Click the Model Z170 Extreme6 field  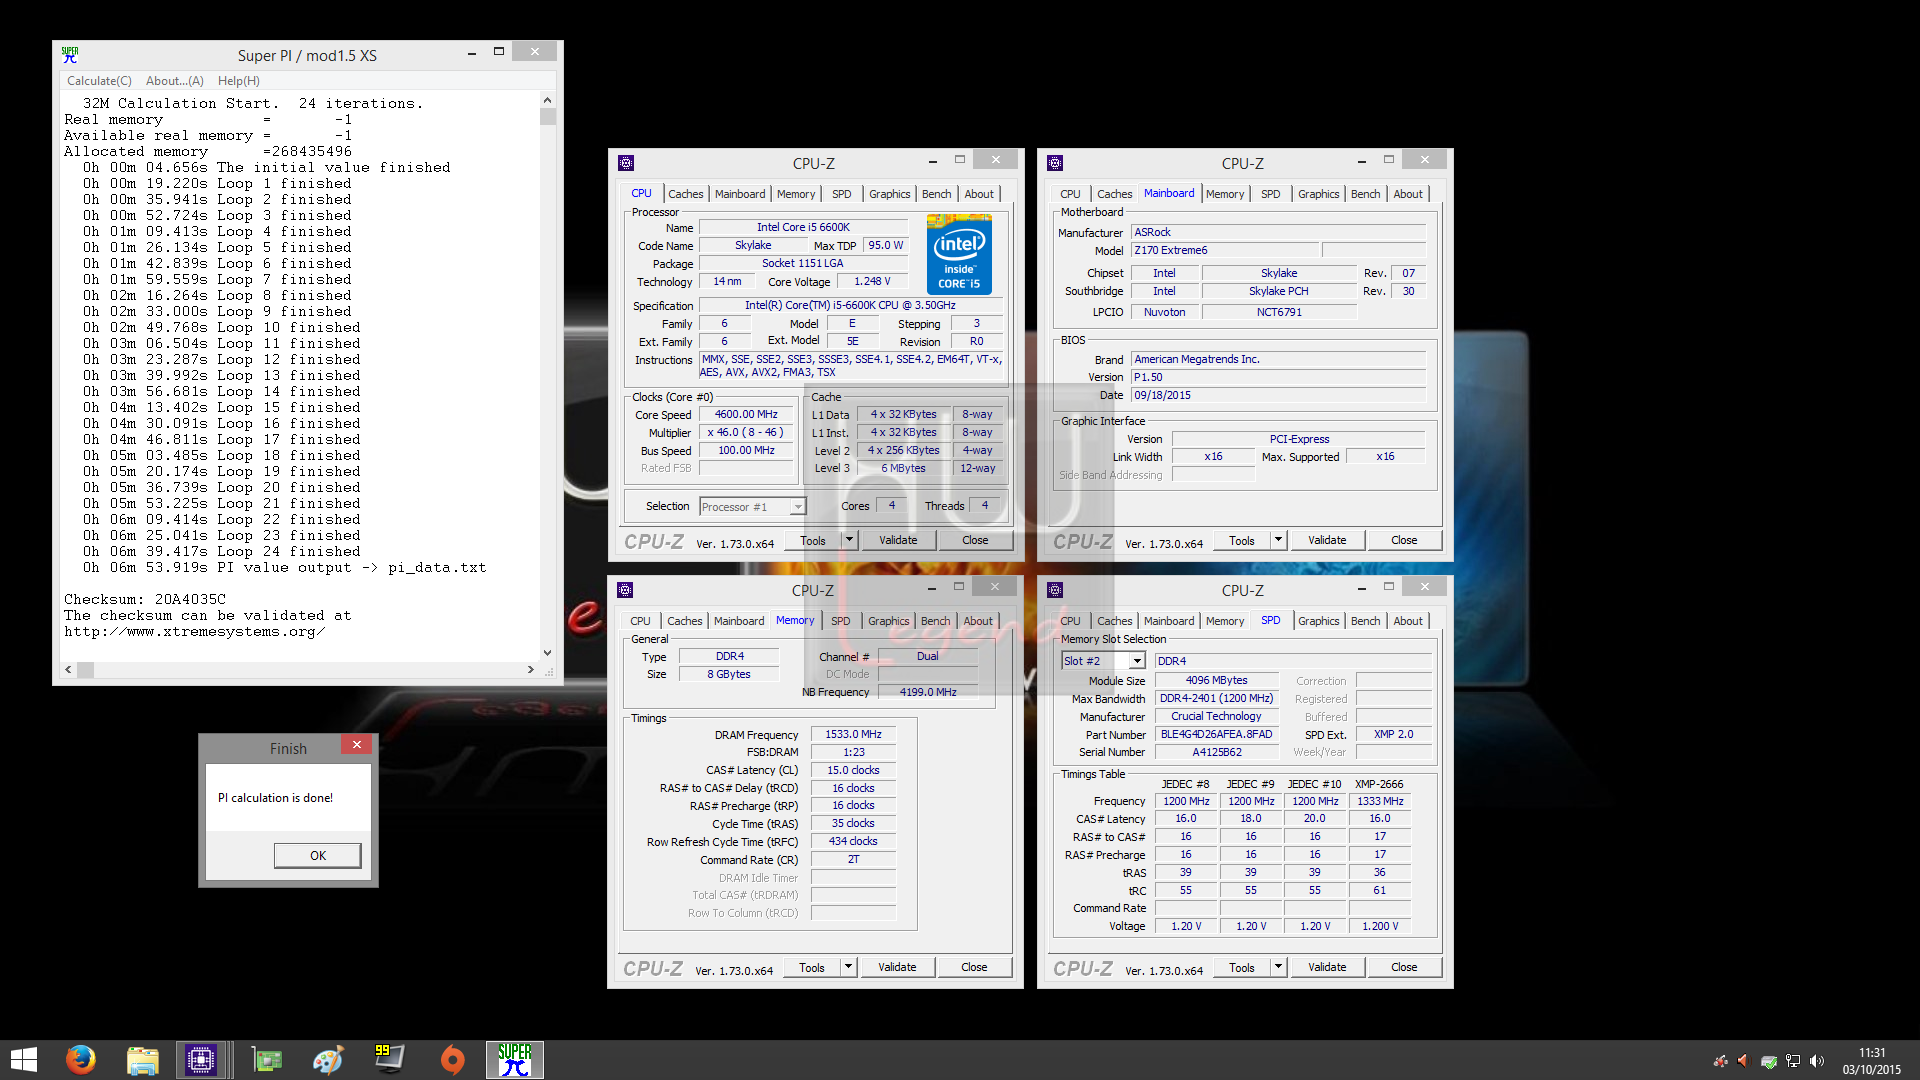pyautogui.click(x=1226, y=250)
